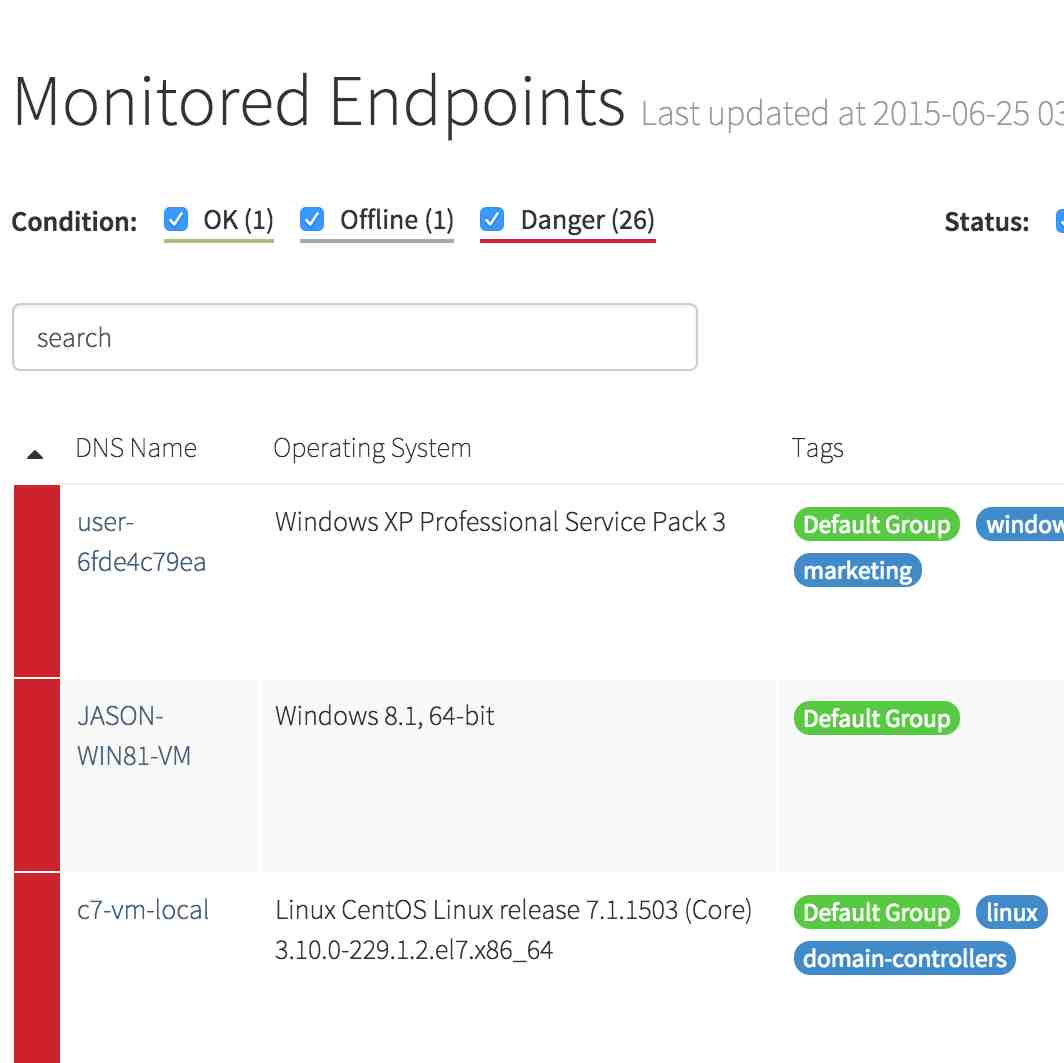Focus the search input field
Screen dimensions: 1064x1063
[354, 338]
